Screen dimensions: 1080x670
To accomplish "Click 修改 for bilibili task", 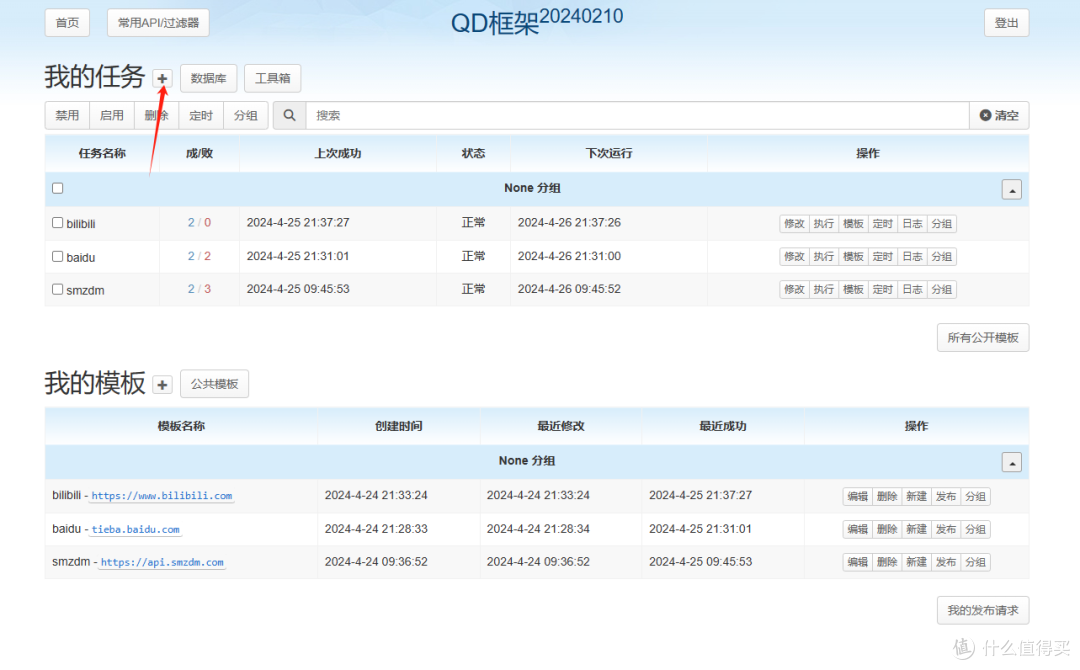I will (794, 224).
